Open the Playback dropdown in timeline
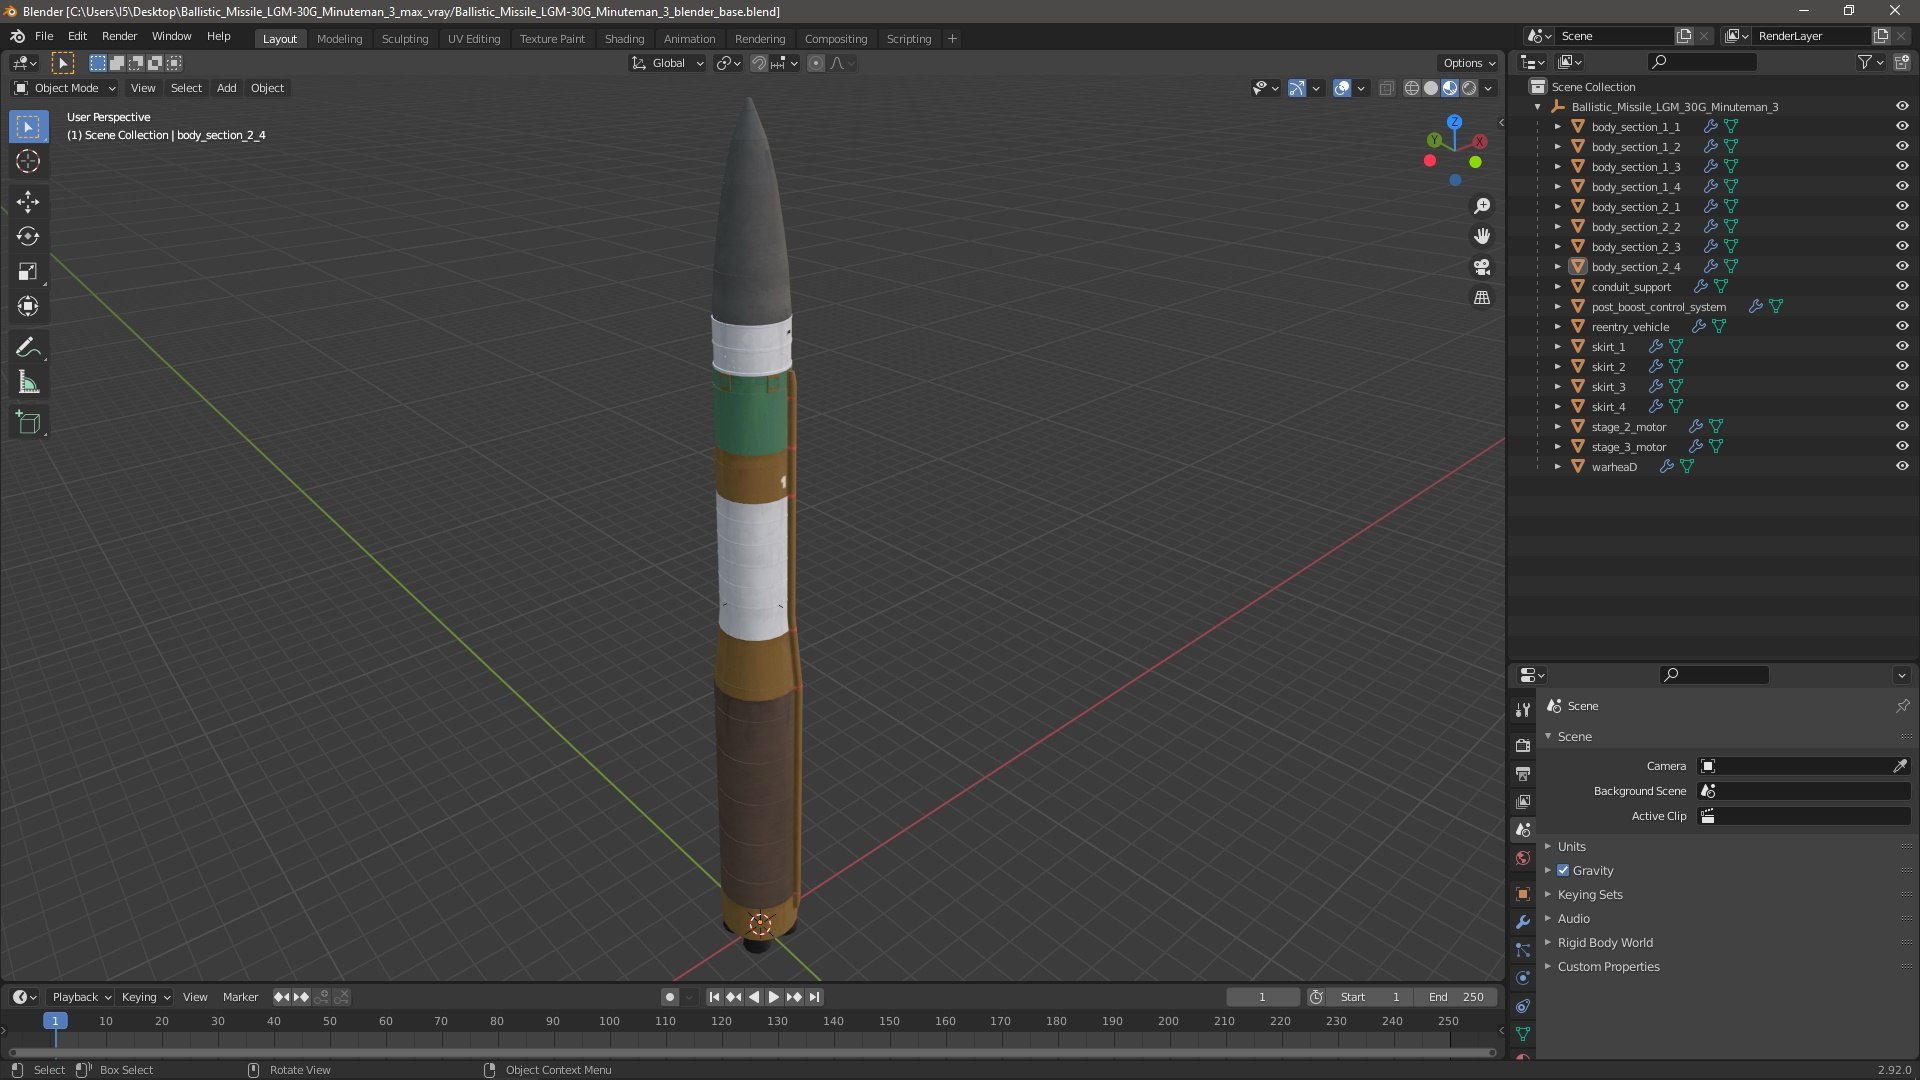The image size is (1920, 1080). tap(81, 997)
